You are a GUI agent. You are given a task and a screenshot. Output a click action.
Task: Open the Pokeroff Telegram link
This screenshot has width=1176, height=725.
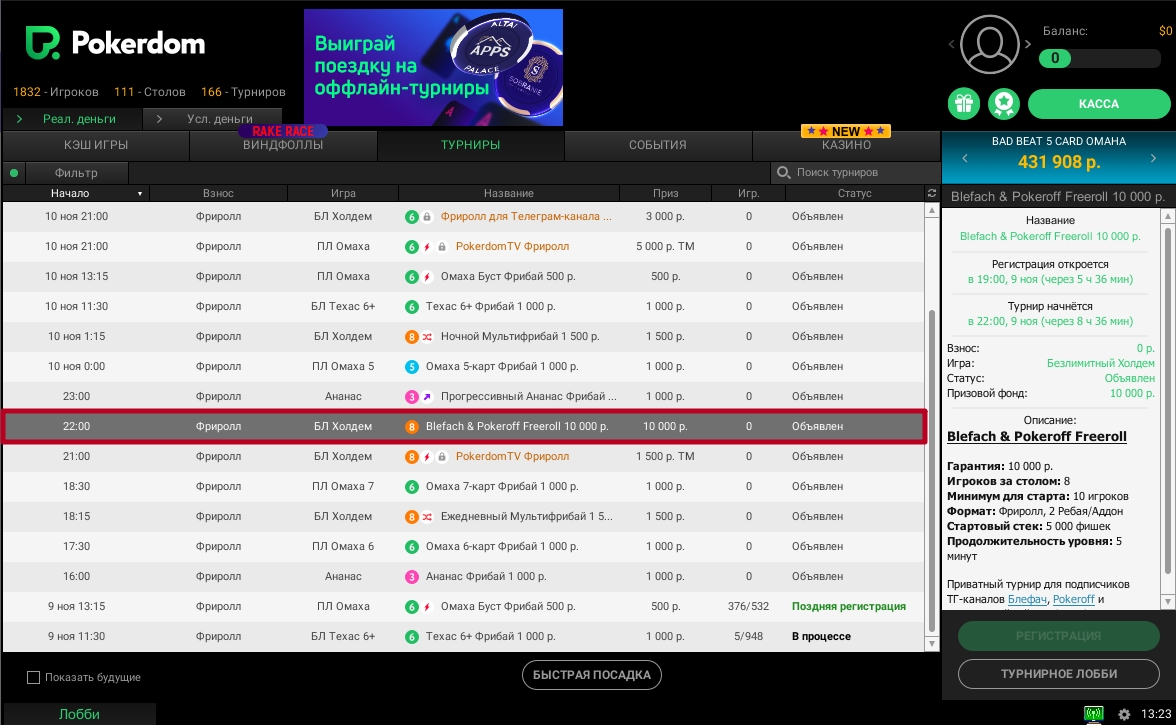tap(1073, 599)
